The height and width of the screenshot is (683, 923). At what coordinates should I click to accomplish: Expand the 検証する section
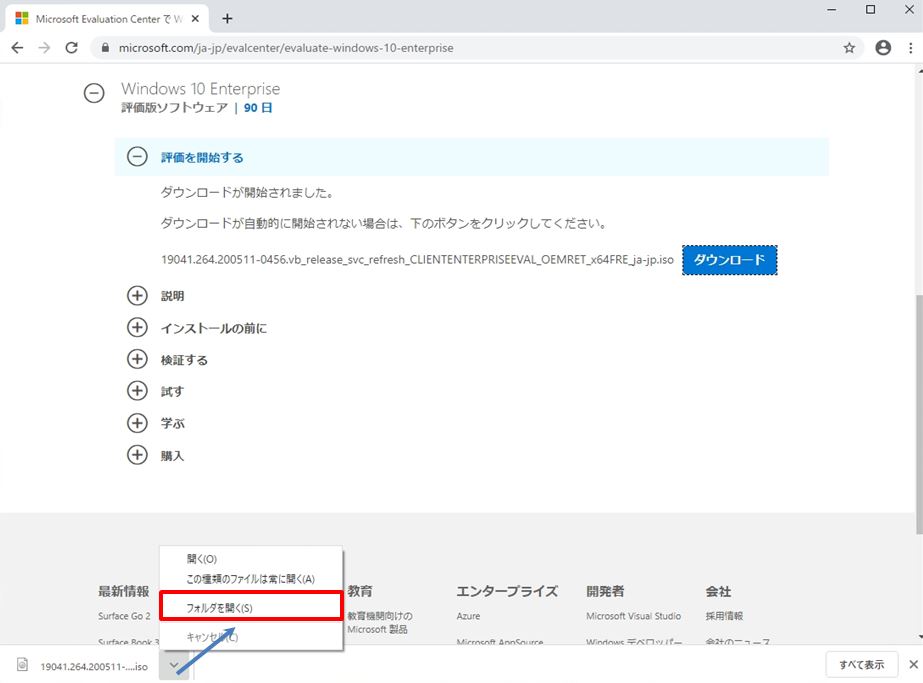click(137, 359)
